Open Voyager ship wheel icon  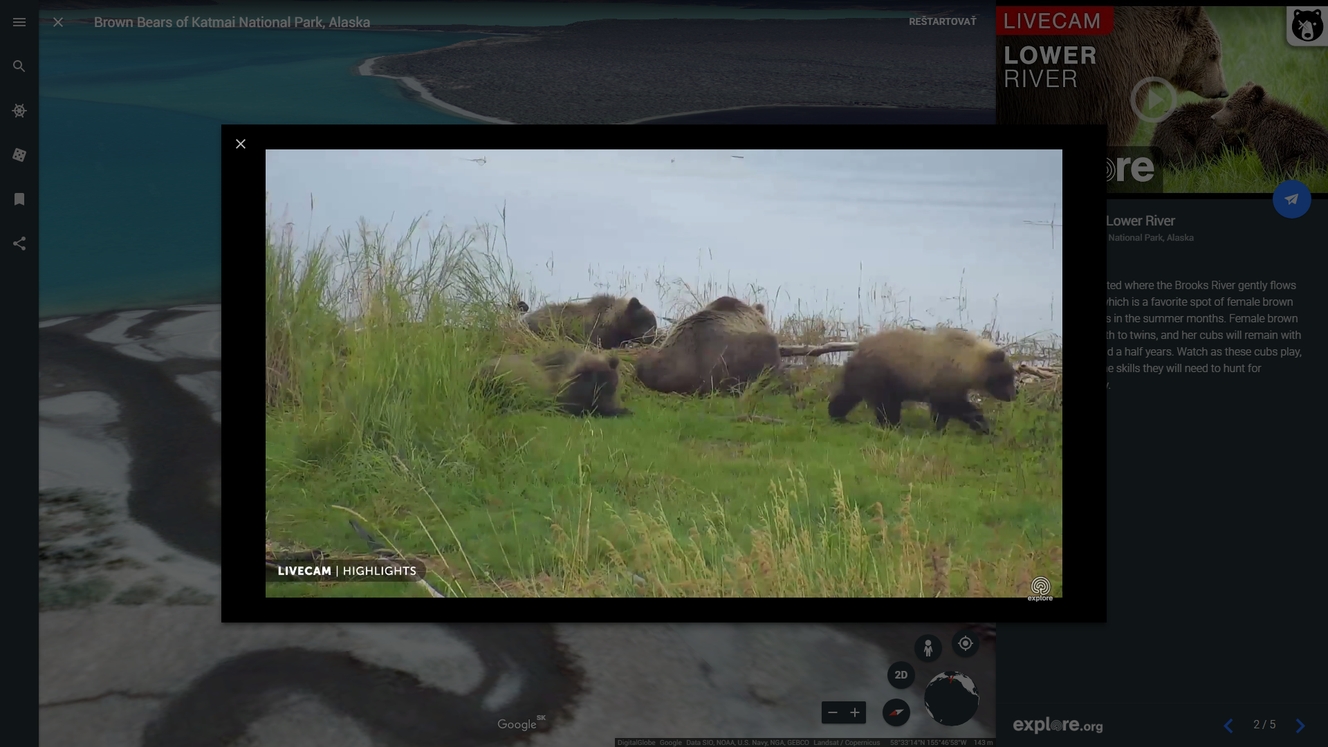(x=19, y=111)
